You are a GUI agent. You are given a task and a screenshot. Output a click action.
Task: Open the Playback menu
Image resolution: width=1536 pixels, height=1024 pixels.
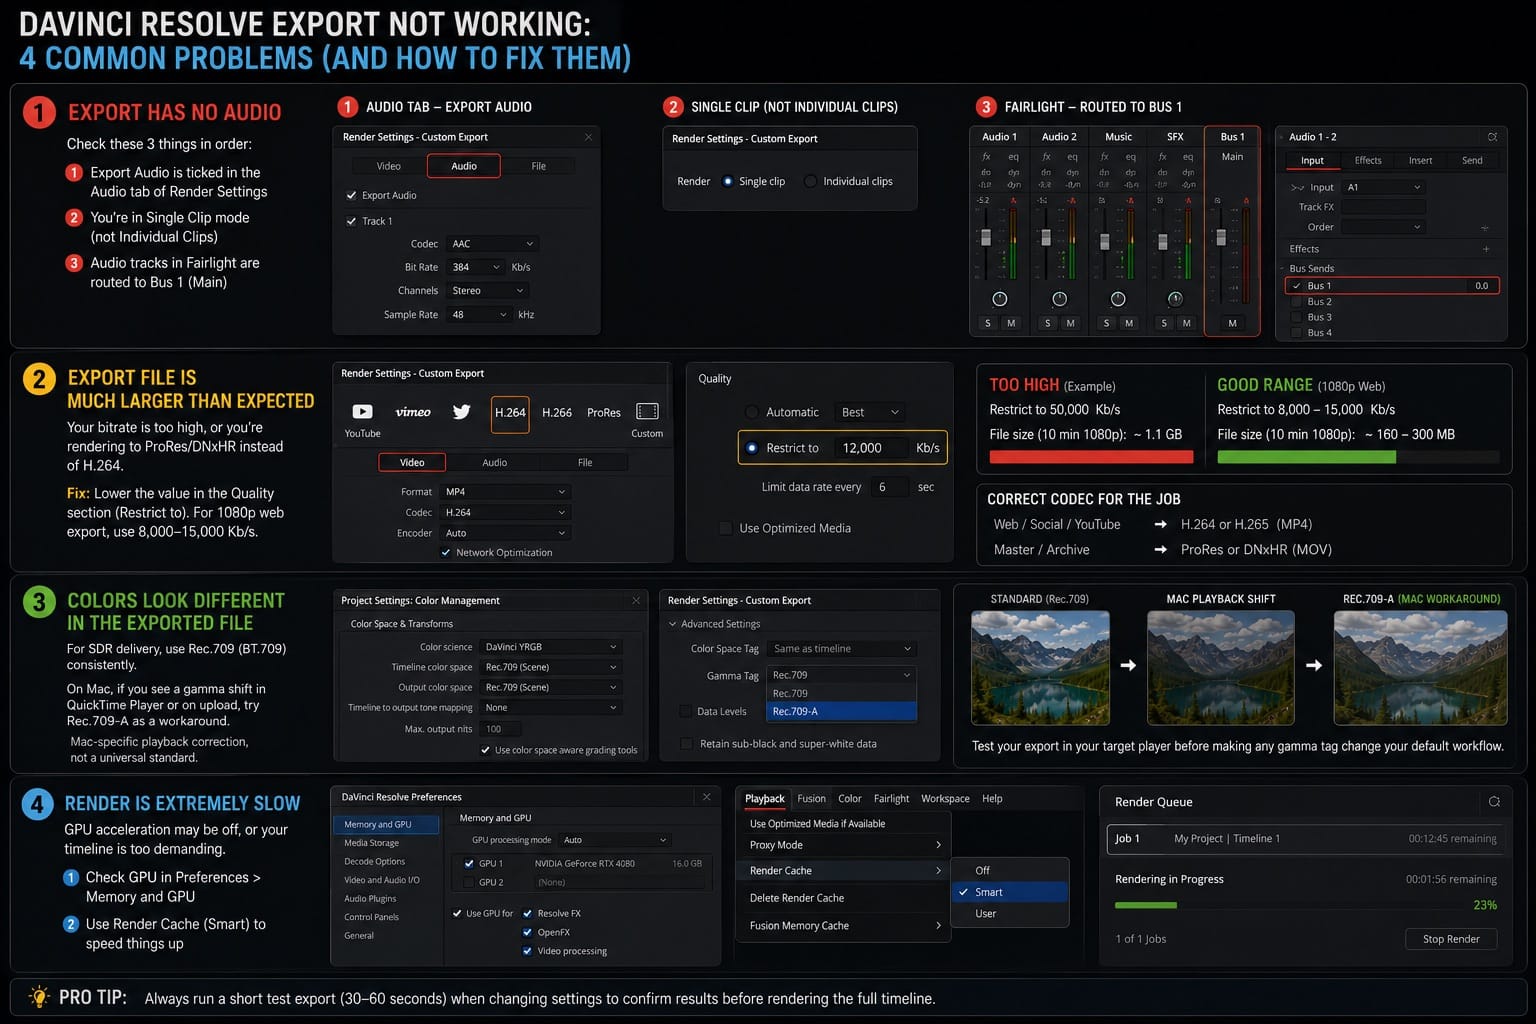click(765, 798)
